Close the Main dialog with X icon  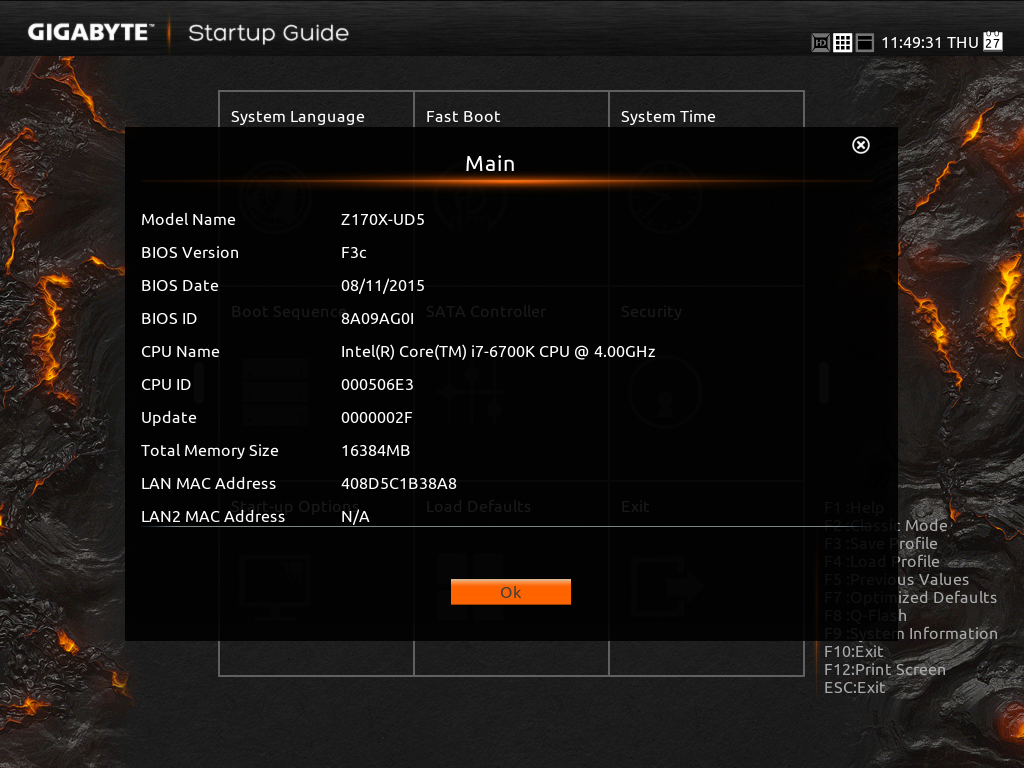(861, 145)
